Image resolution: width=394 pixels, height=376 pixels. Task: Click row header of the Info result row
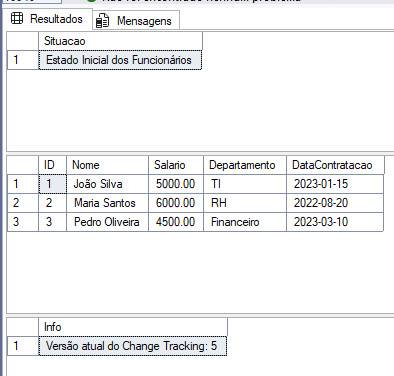pos(23,346)
